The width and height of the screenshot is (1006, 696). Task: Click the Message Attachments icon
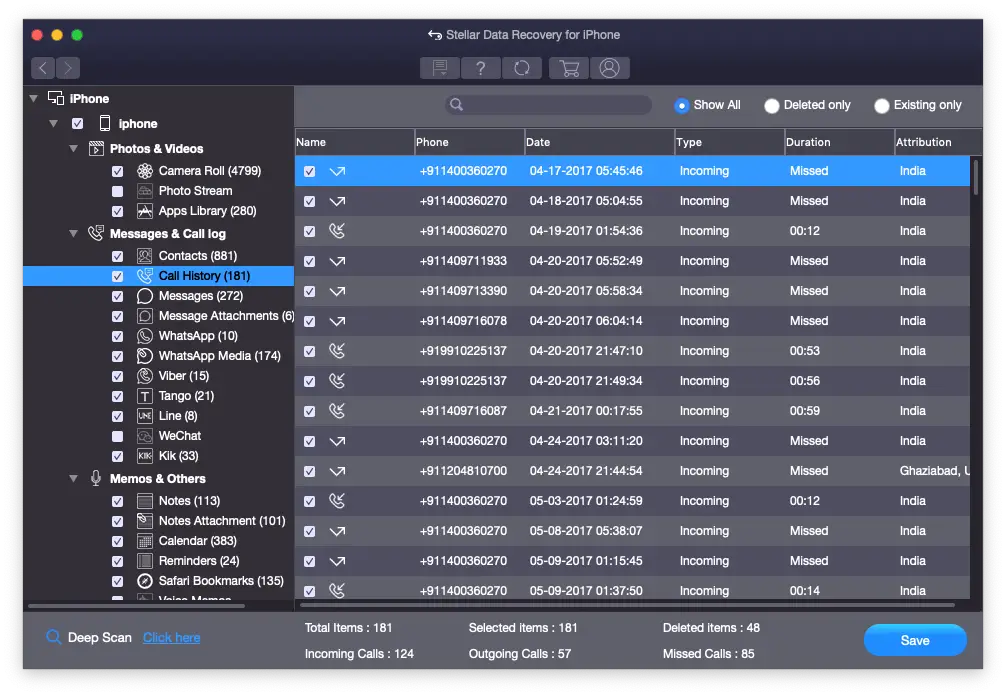point(145,316)
